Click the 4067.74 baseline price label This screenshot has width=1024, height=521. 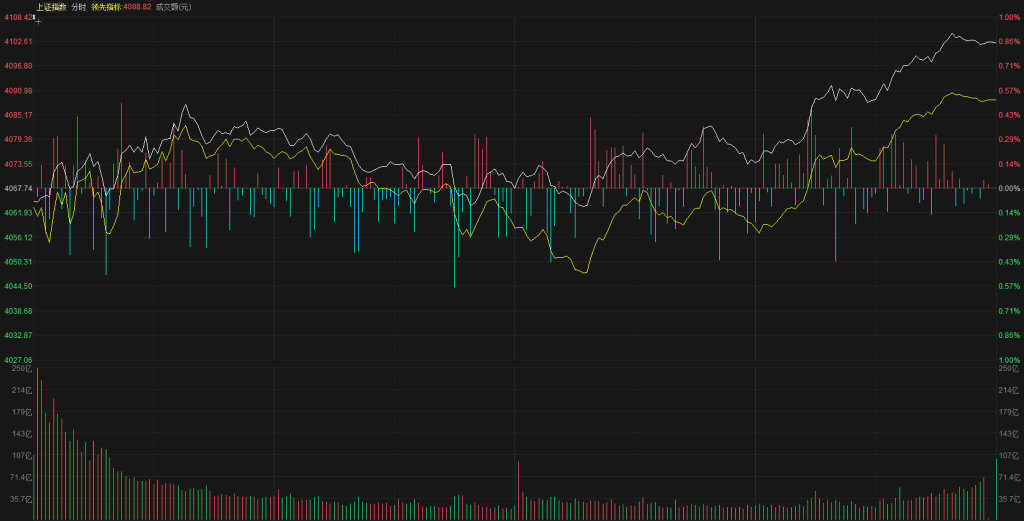(x=17, y=188)
